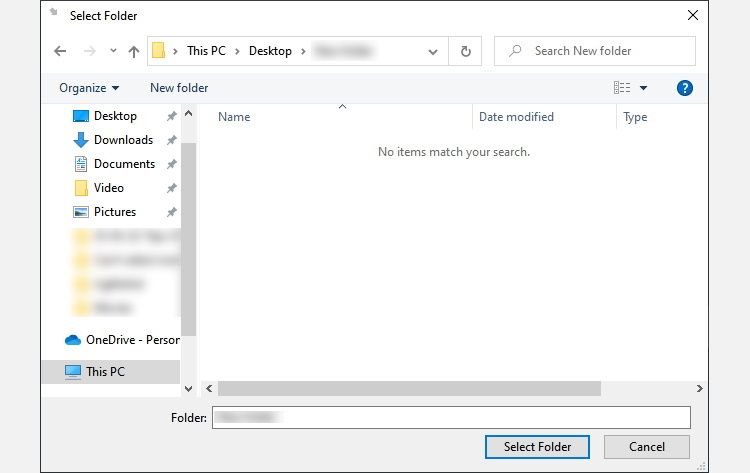
Task: Click the Pictures image icon
Action: (x=81, y=212)
